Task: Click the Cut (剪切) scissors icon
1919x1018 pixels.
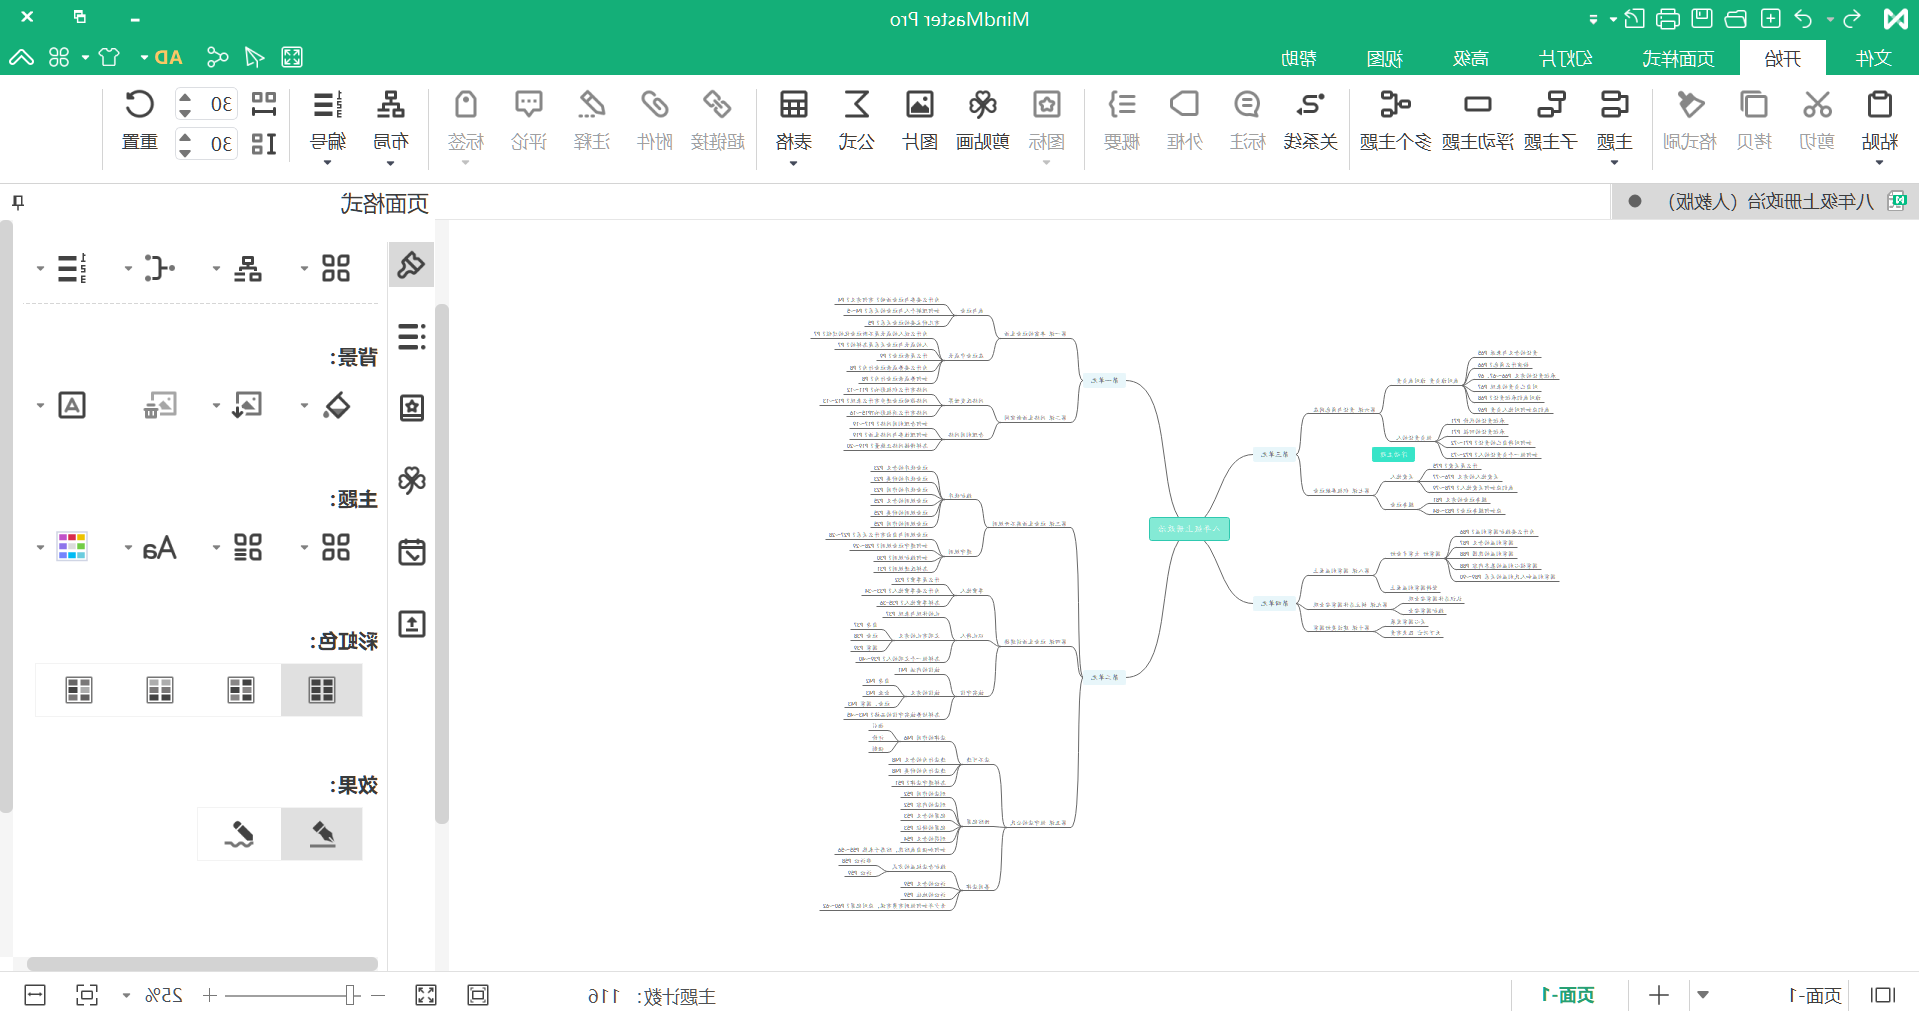Action: (1817, 105)
